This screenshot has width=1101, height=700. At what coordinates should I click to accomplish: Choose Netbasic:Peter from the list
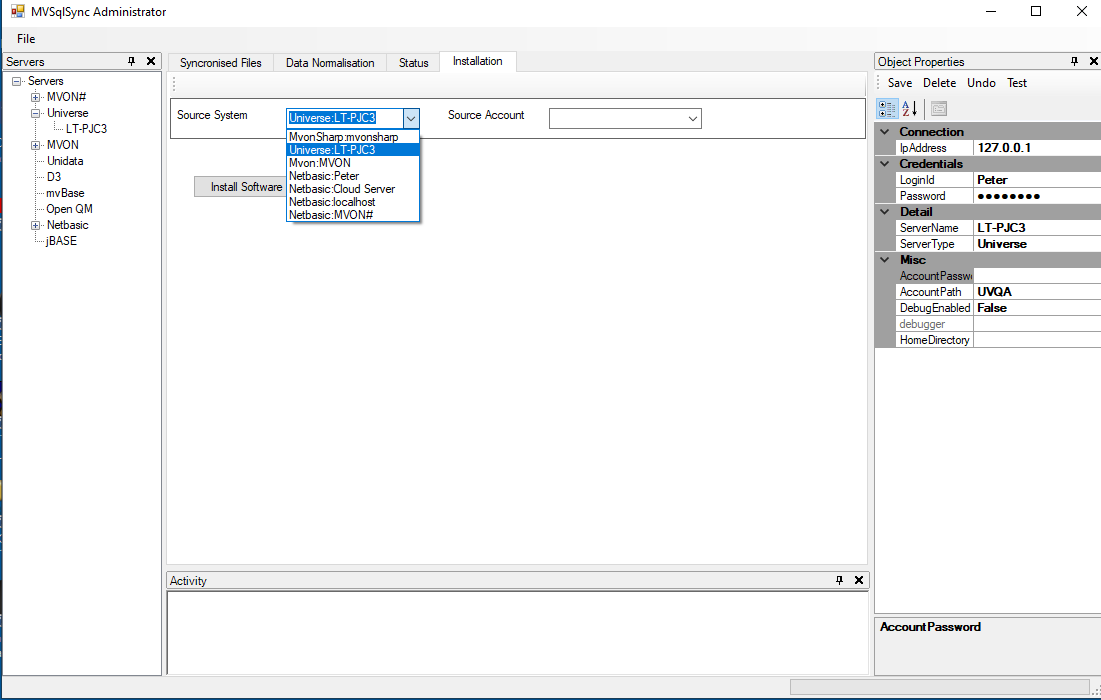(x=353, y=176)
